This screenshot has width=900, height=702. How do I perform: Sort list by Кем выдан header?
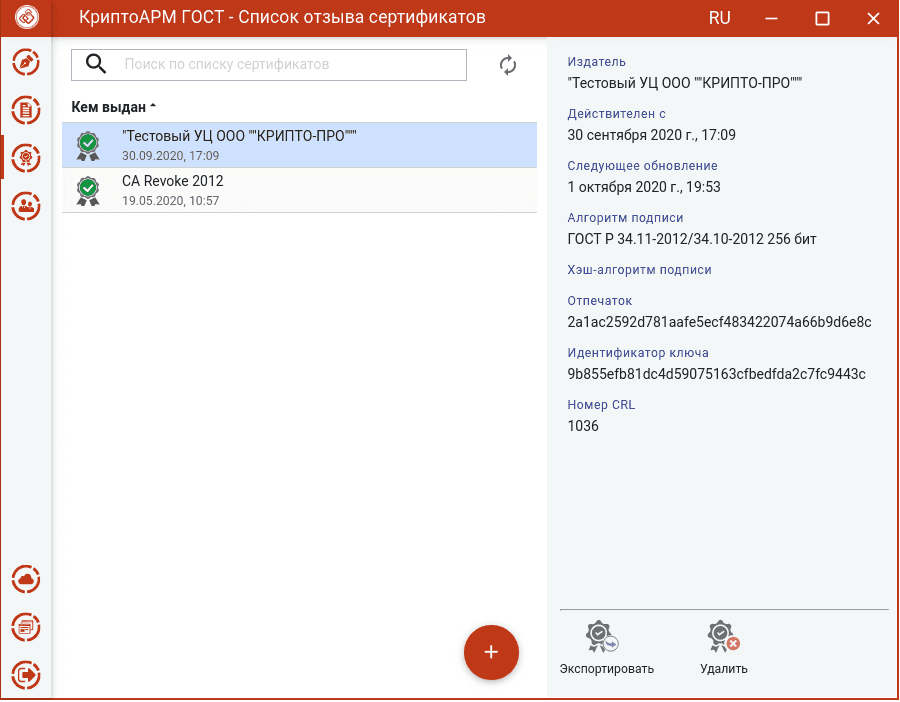114,107
